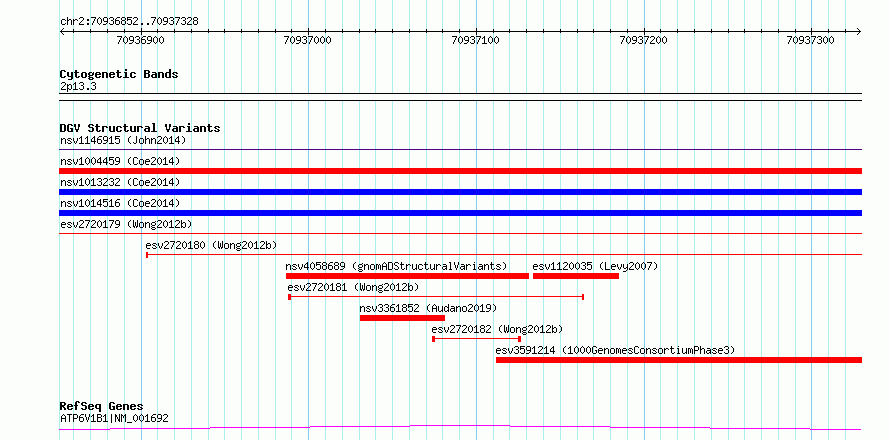This screenshot has width=890, height=440.
Task: Click the nsv1004459 (Coe2014) label
Action: 120,161
